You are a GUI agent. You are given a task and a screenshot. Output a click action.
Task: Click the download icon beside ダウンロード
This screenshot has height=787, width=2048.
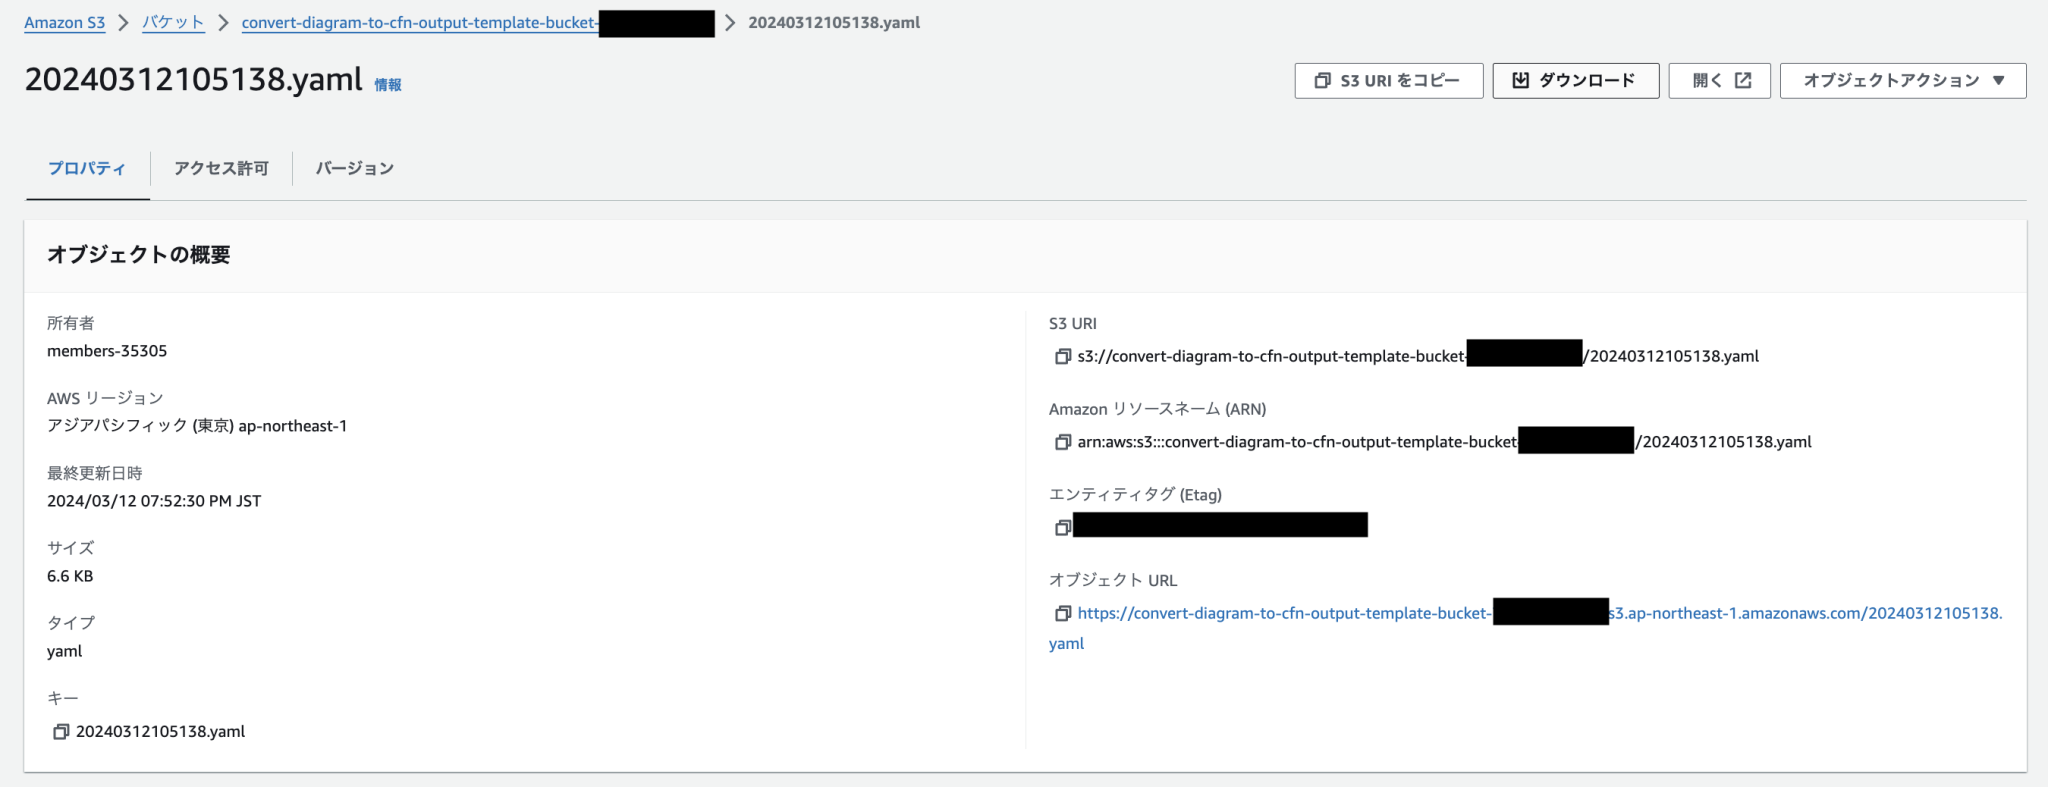tap(1520, 81)
